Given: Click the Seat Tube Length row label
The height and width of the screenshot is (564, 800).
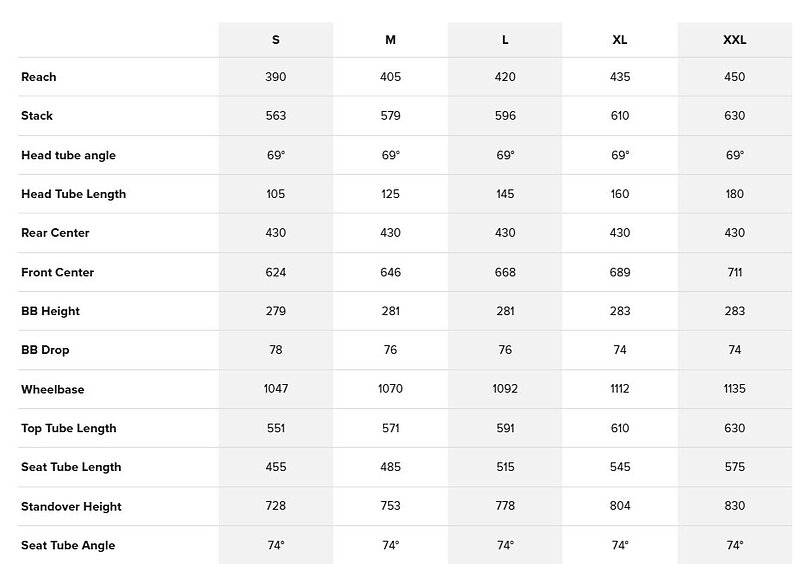Looking at the screenshot, I should pos(71,467).
